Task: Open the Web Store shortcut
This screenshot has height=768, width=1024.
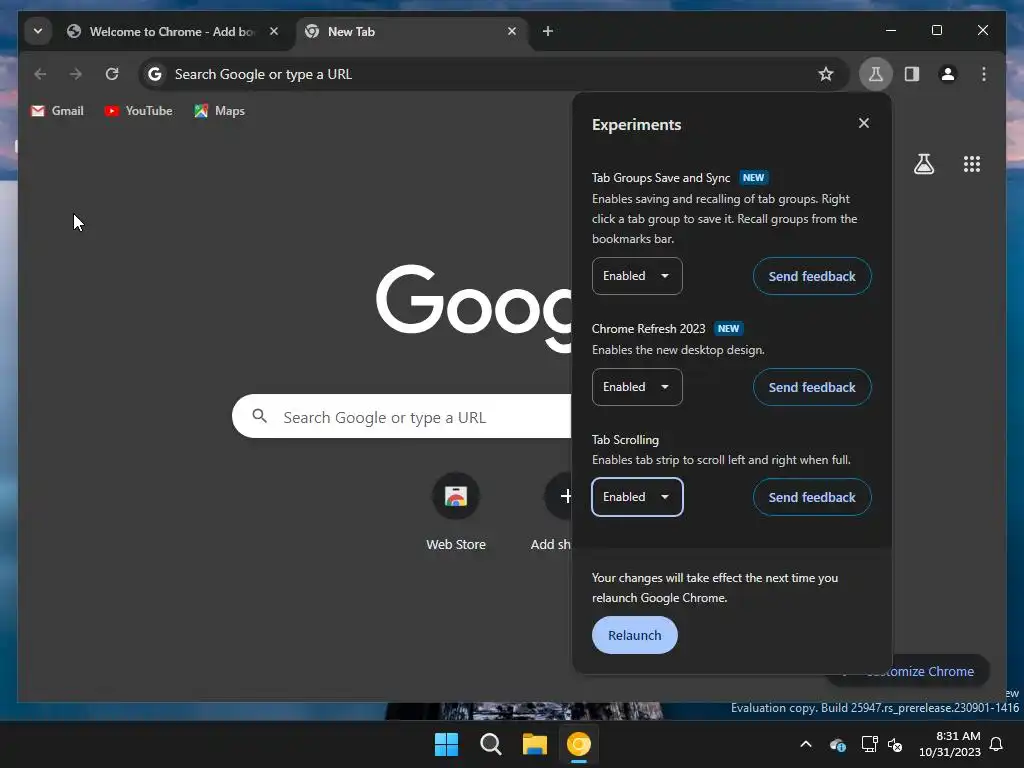Action: (x=456, y=513)
